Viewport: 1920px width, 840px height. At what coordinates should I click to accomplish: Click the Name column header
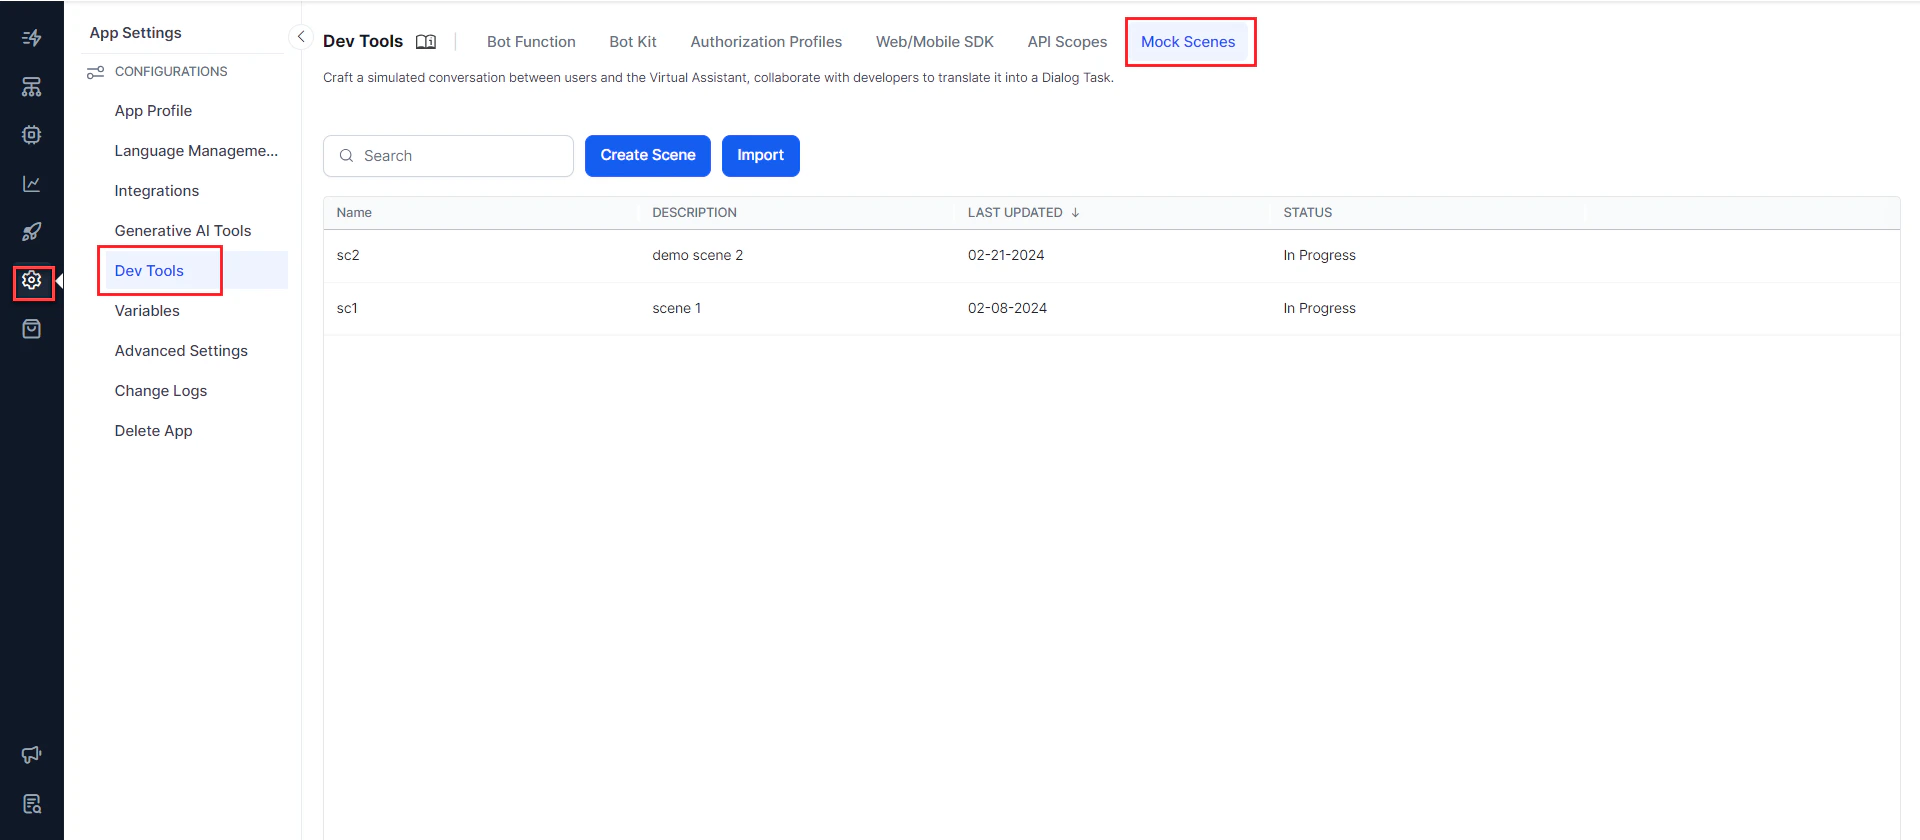pyautogui.click(x=354, y=213)
